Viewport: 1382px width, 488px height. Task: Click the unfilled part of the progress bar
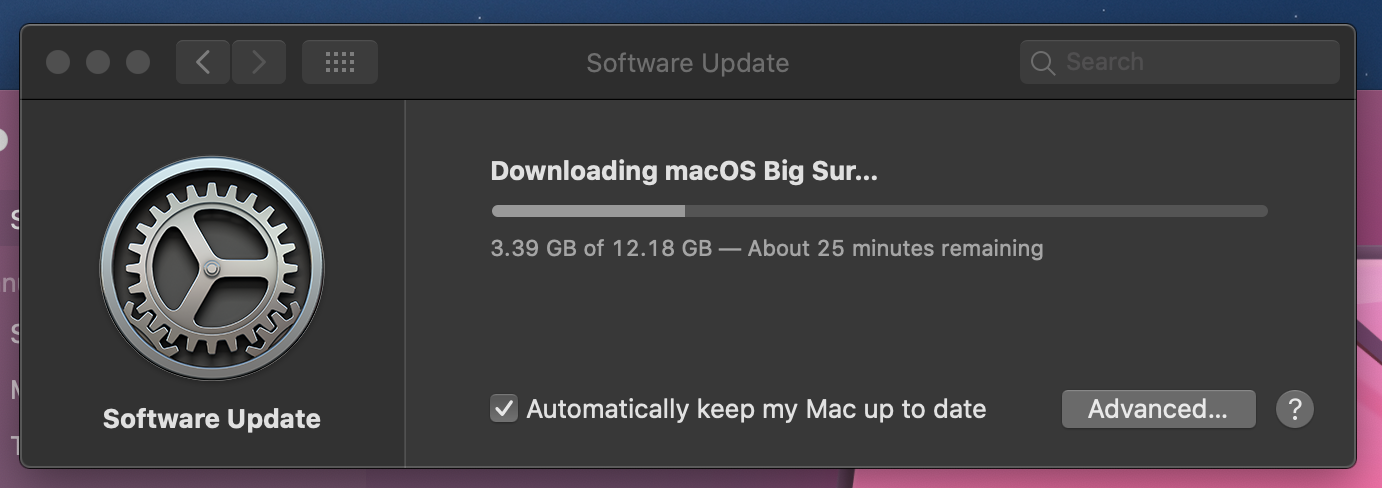coord(975,211)
